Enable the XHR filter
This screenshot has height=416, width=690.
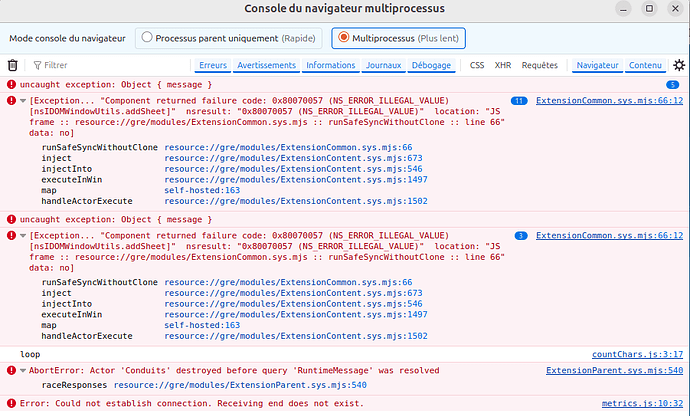point(503,65)
